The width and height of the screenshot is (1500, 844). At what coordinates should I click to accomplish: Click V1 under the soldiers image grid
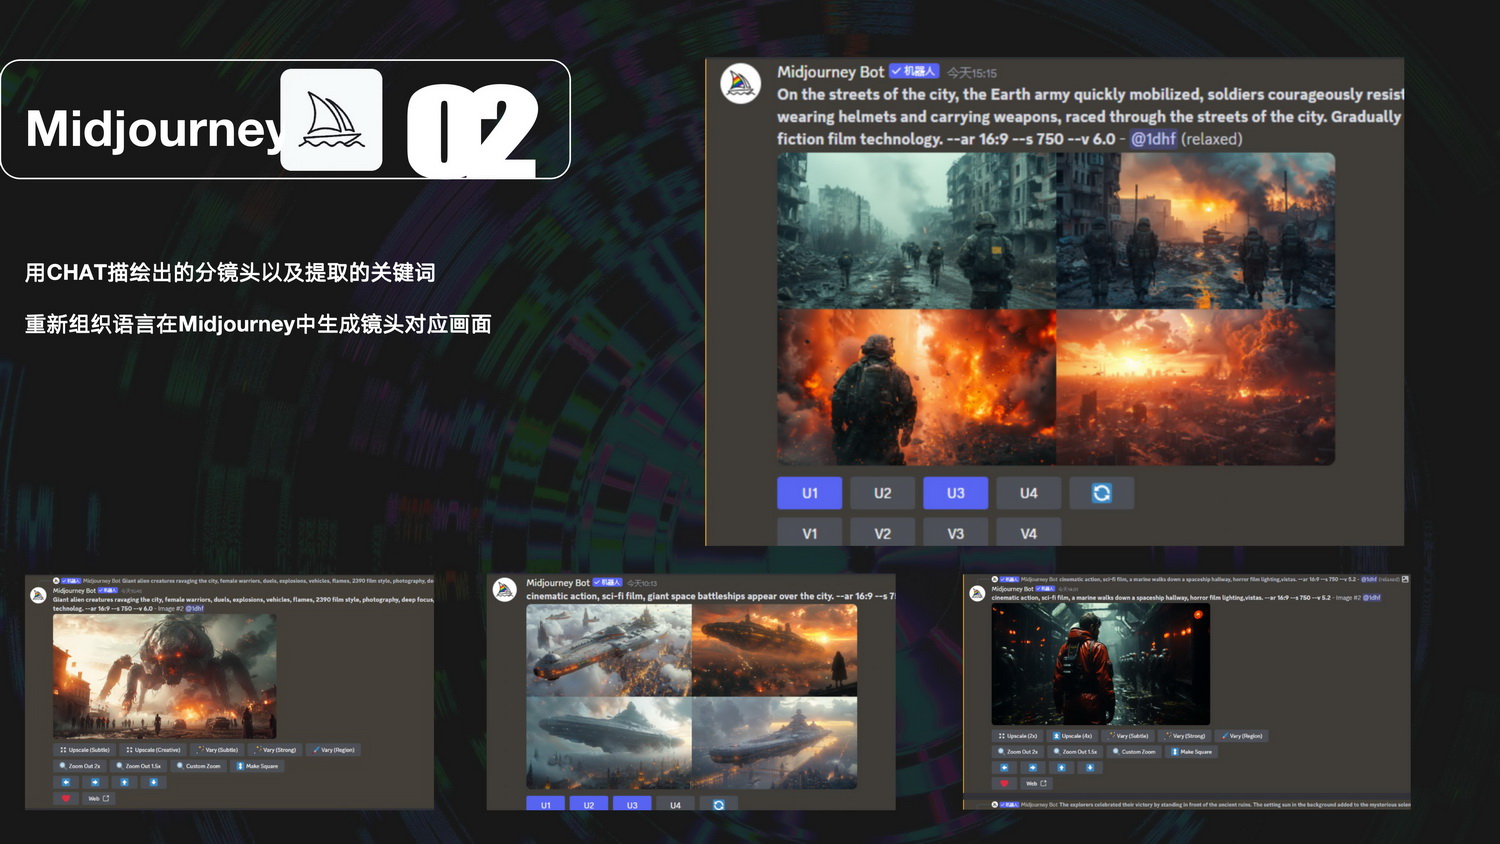click(x=810, y=533)
